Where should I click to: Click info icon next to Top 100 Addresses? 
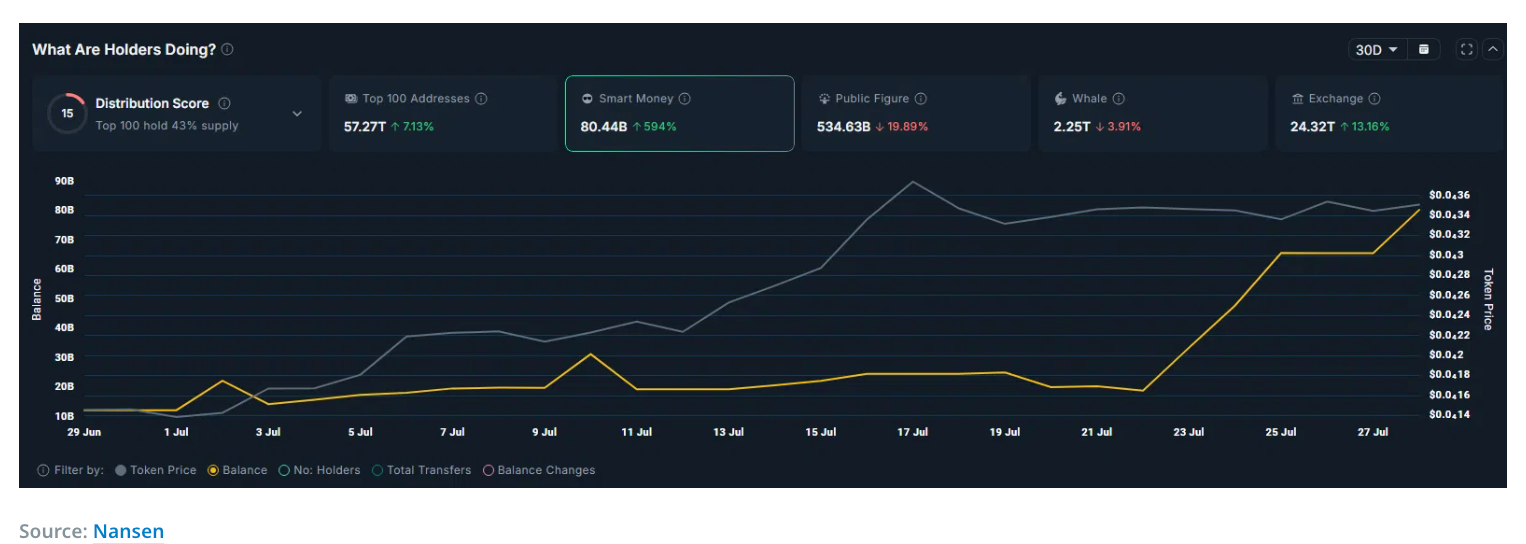coord(481,99)
